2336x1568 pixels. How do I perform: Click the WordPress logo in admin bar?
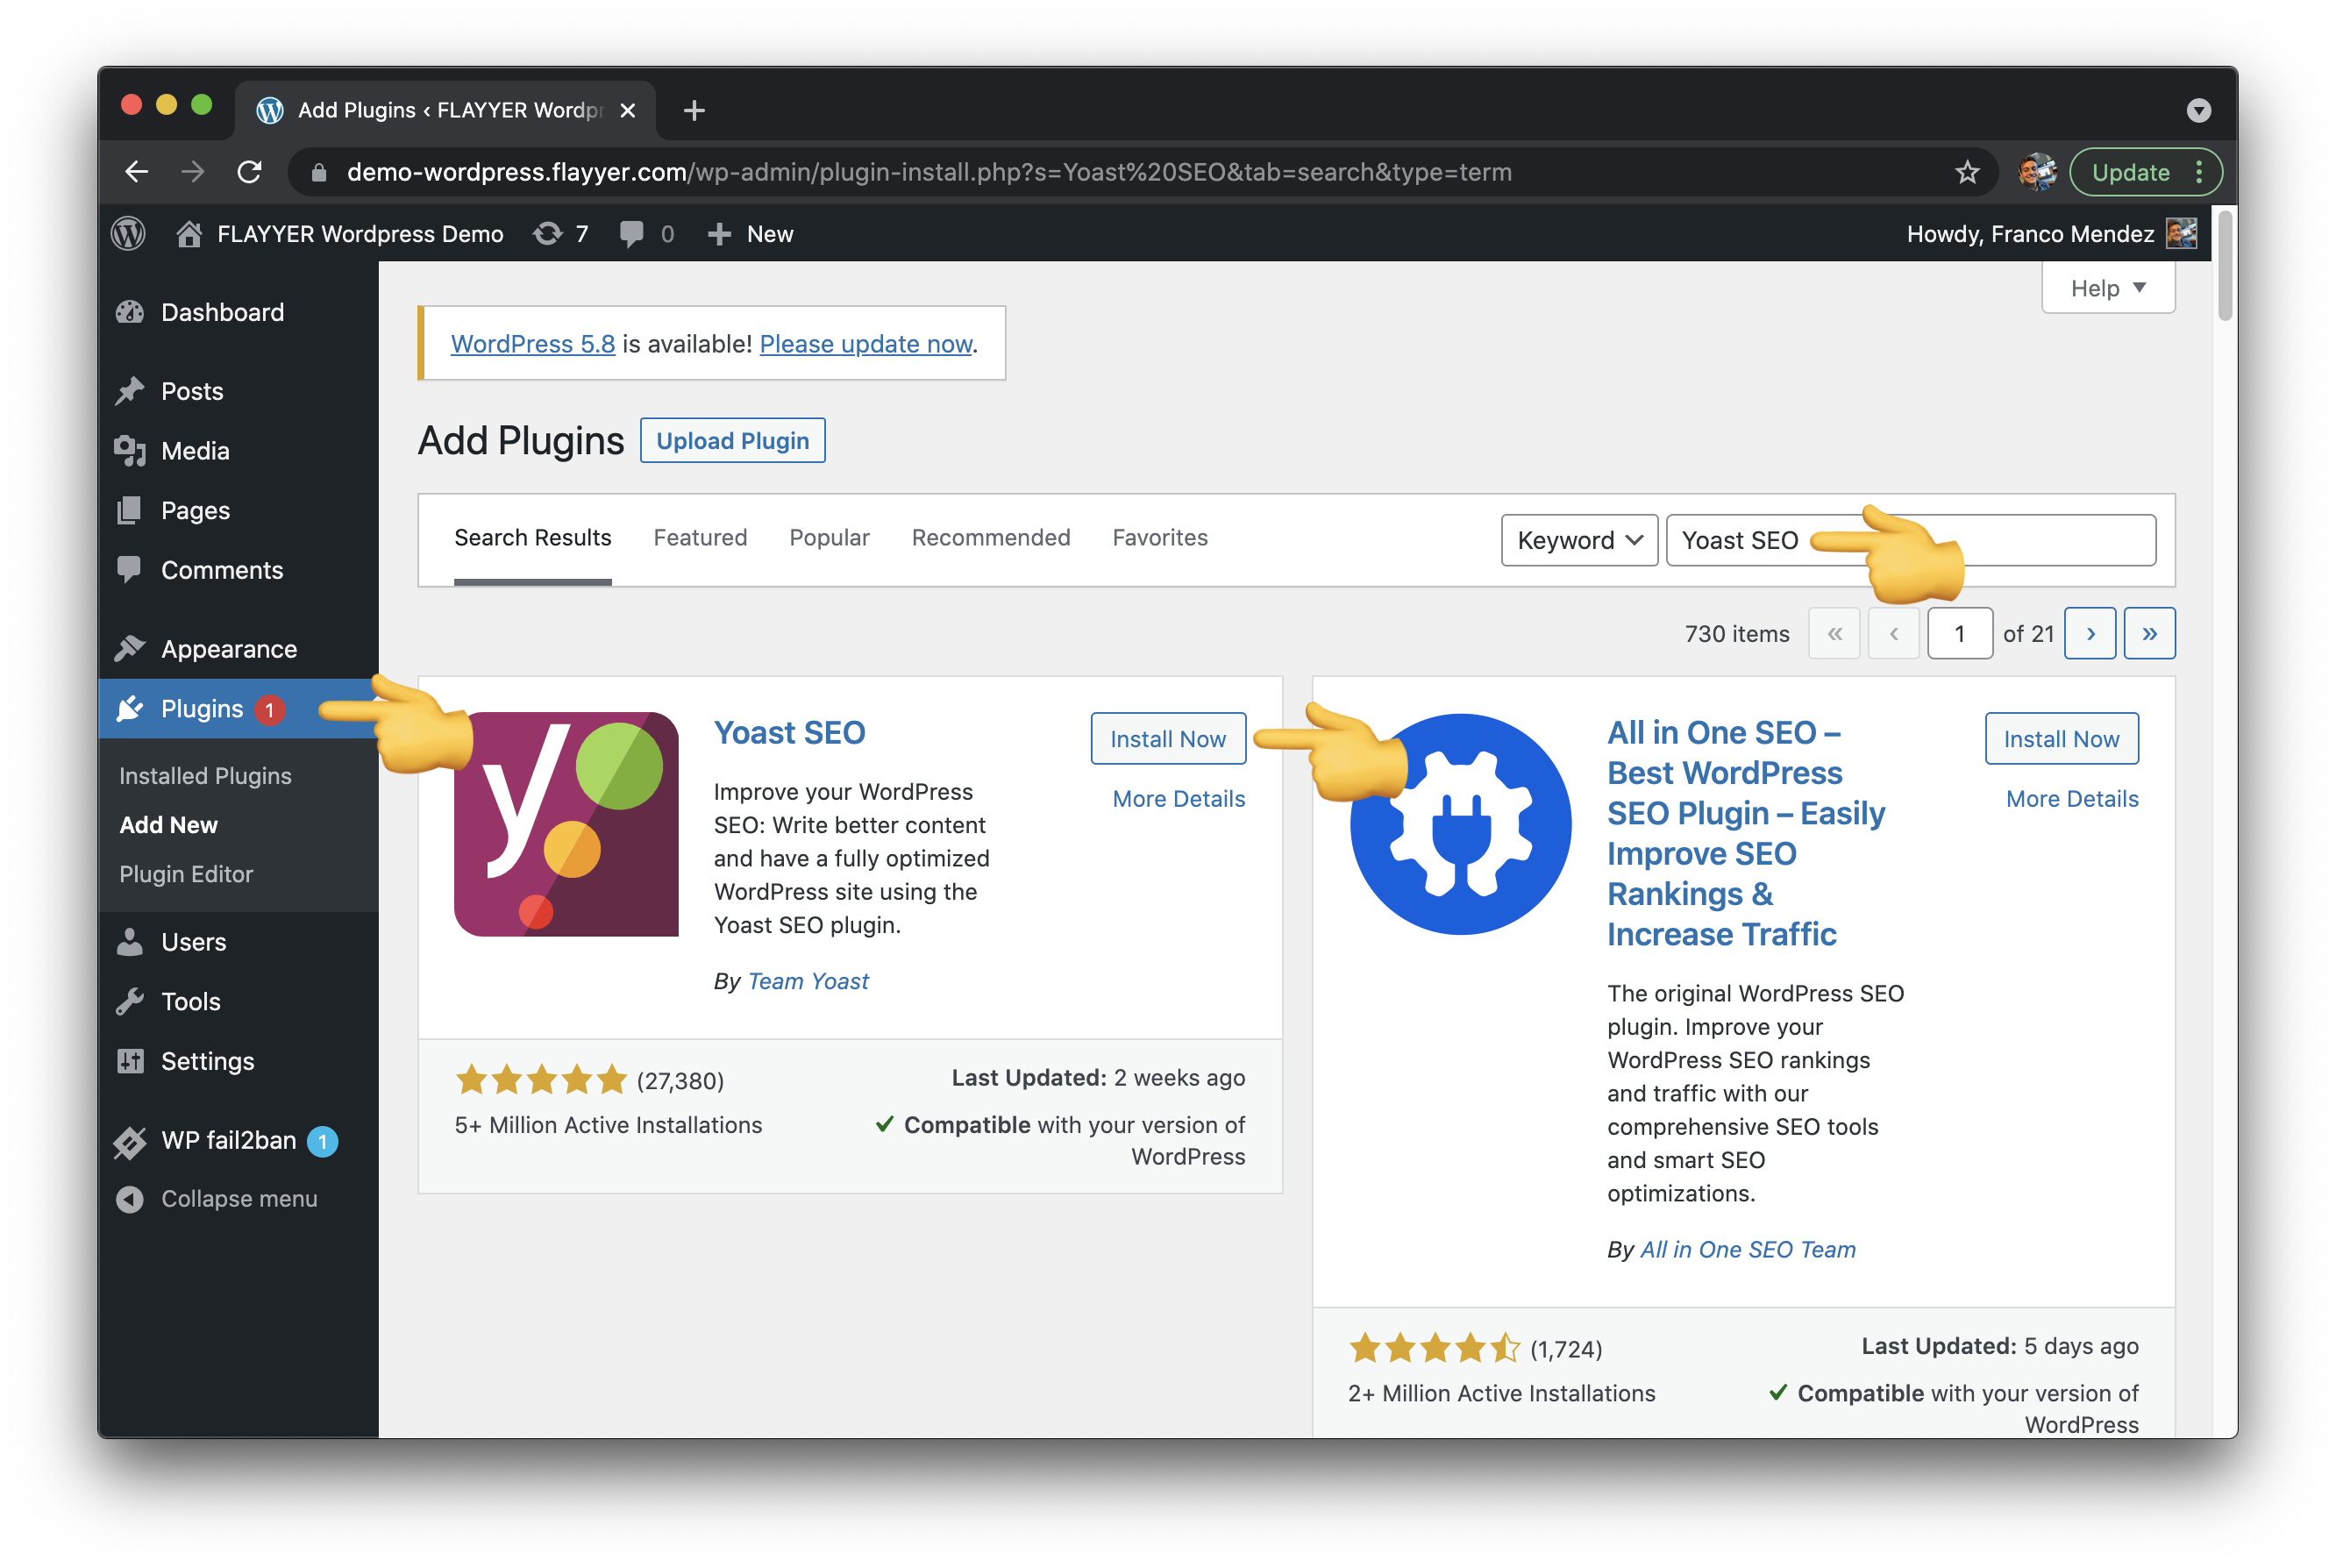click(x=128, y=234)
